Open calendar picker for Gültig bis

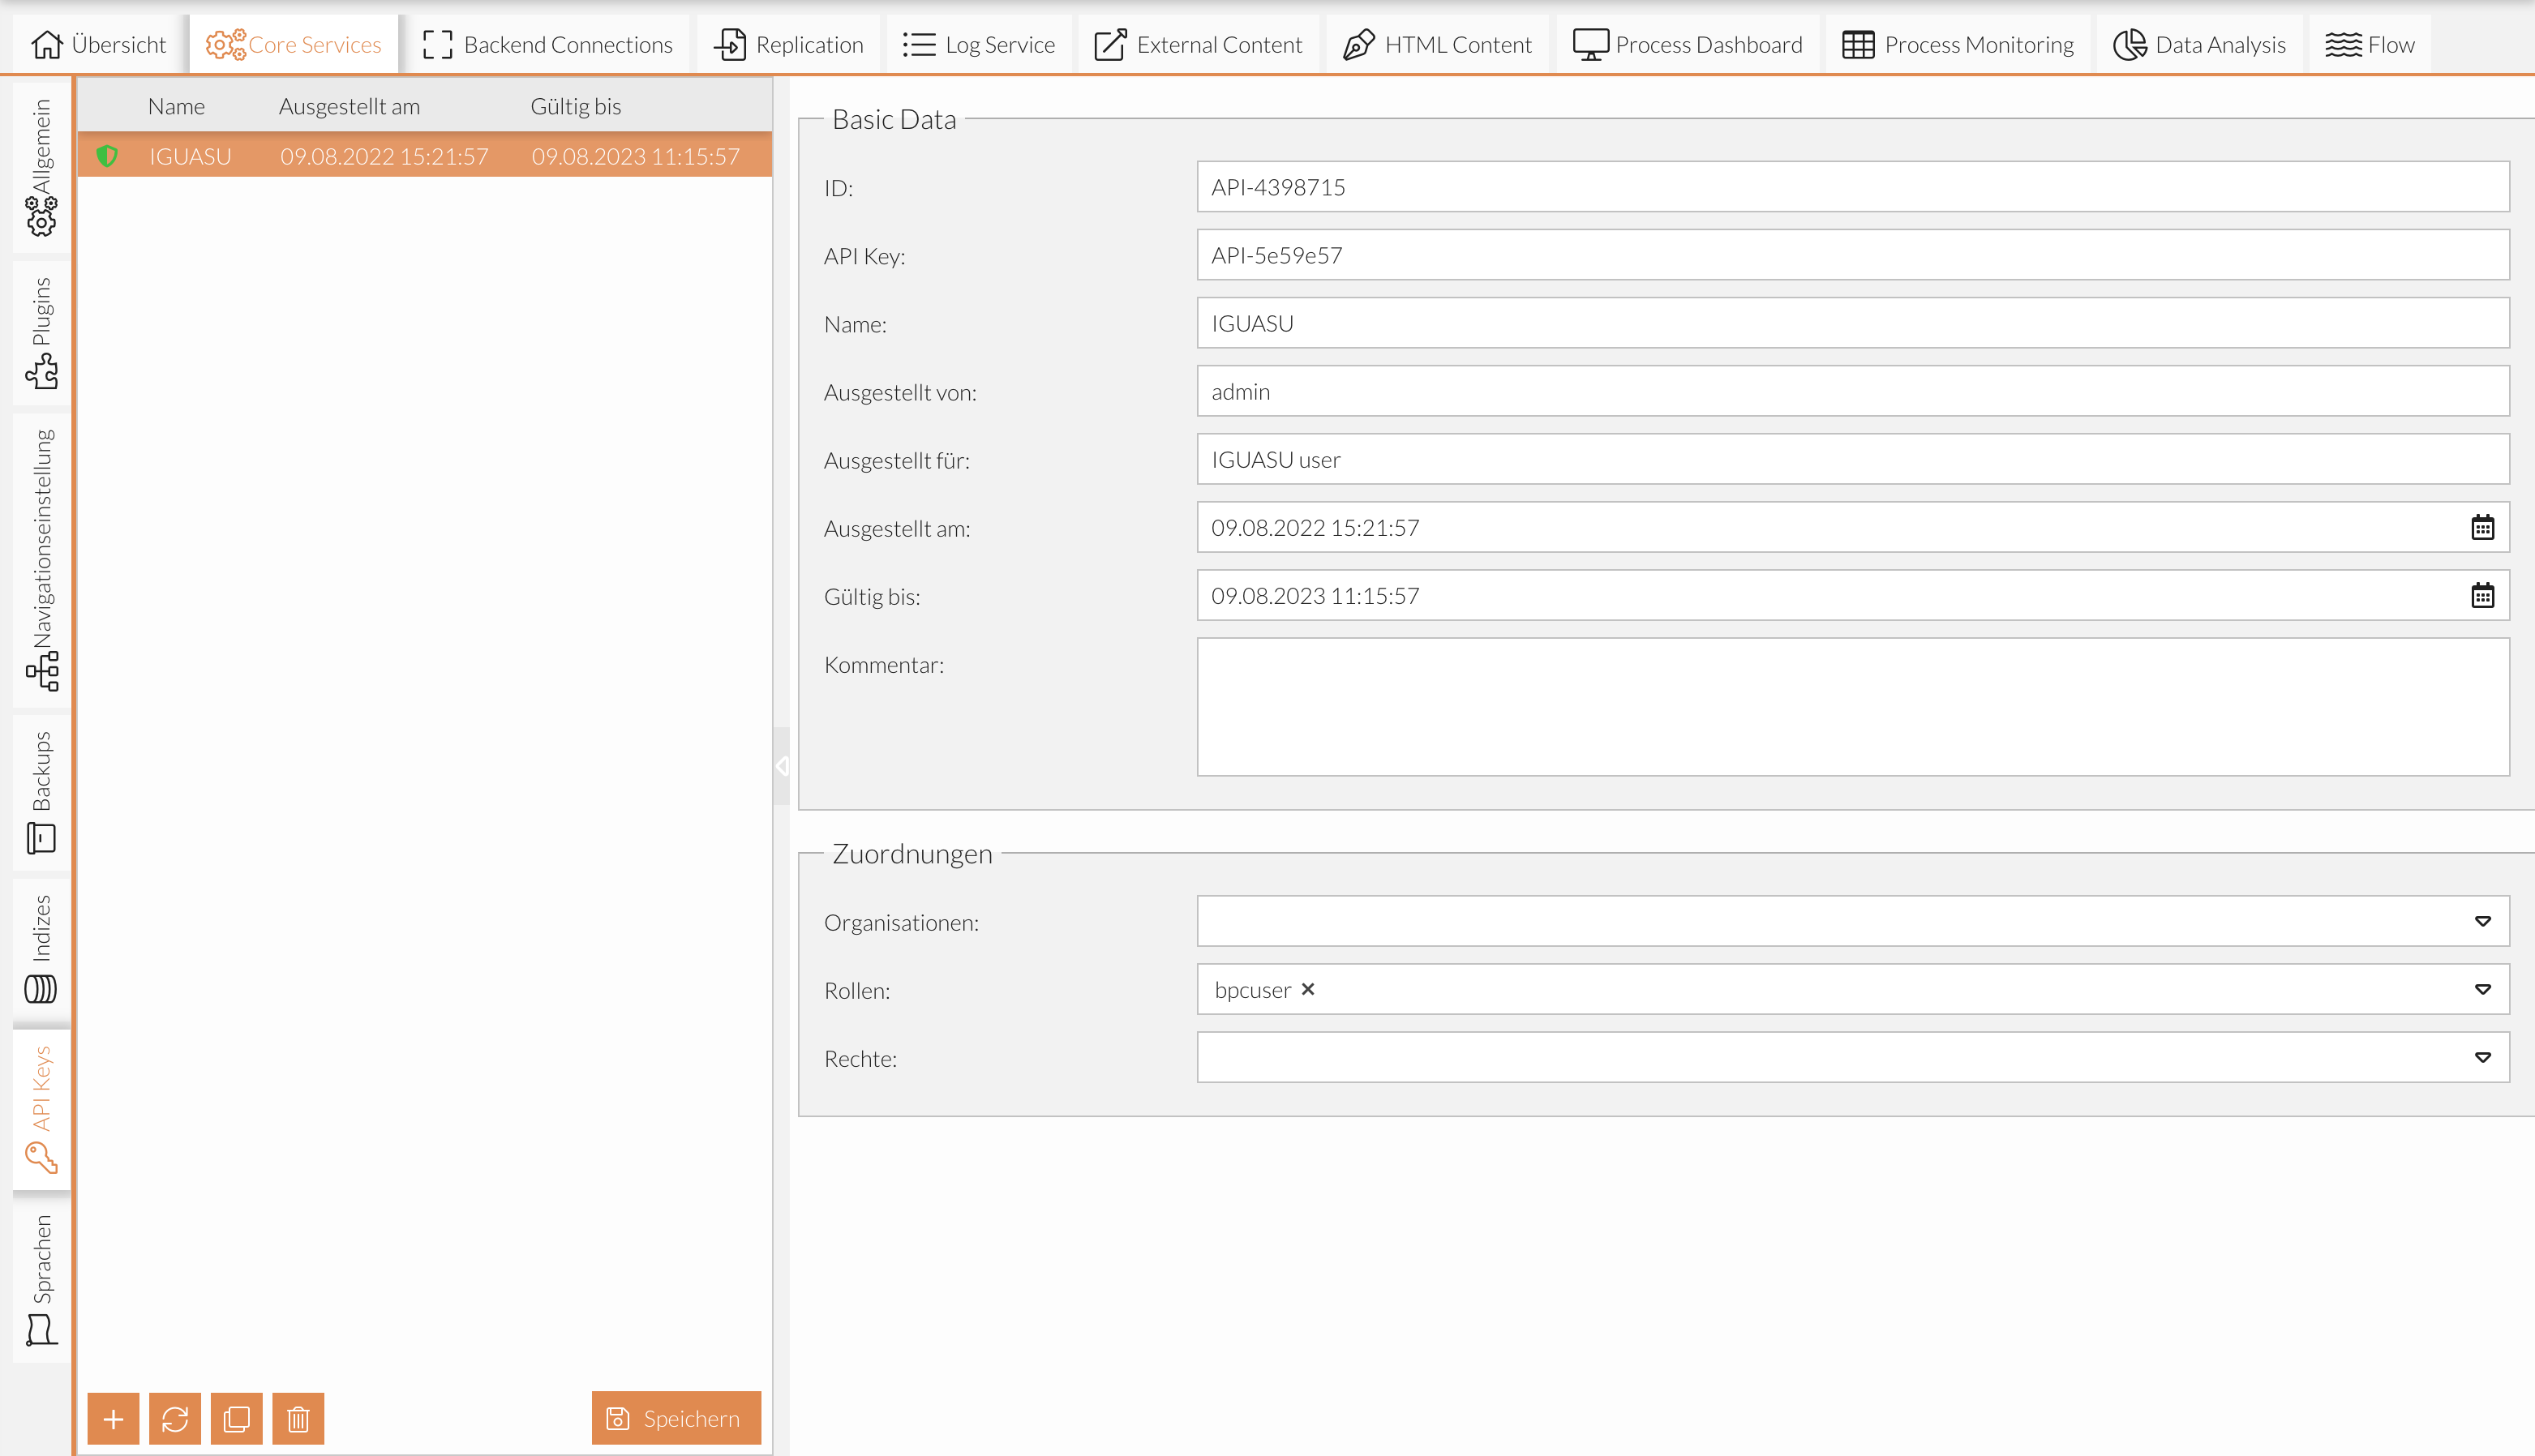[2482, 596]
